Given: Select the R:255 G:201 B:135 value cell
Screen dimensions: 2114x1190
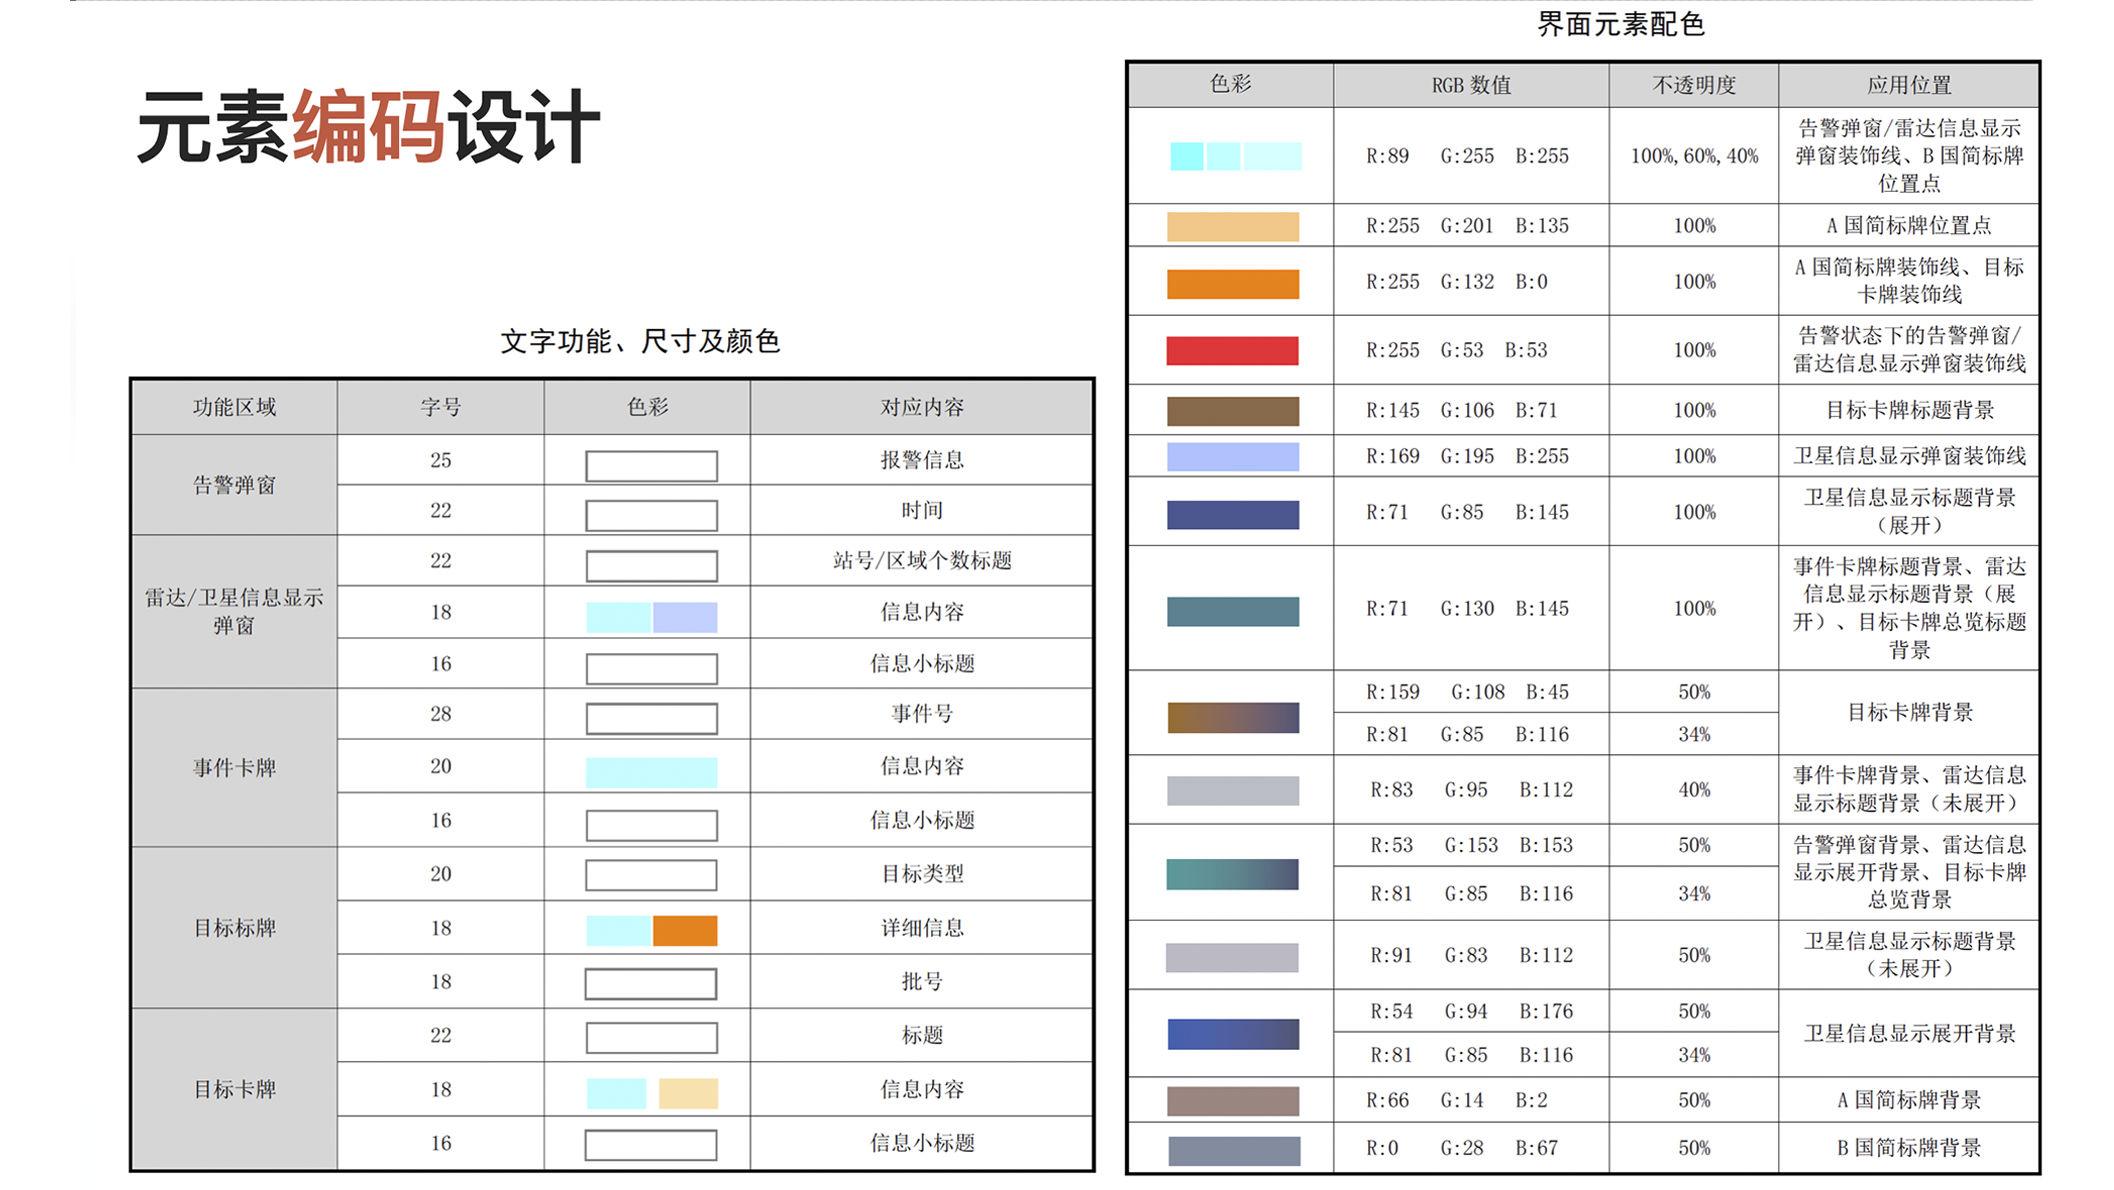Looking at the screenshot, I should click(x=1470, y=226).
